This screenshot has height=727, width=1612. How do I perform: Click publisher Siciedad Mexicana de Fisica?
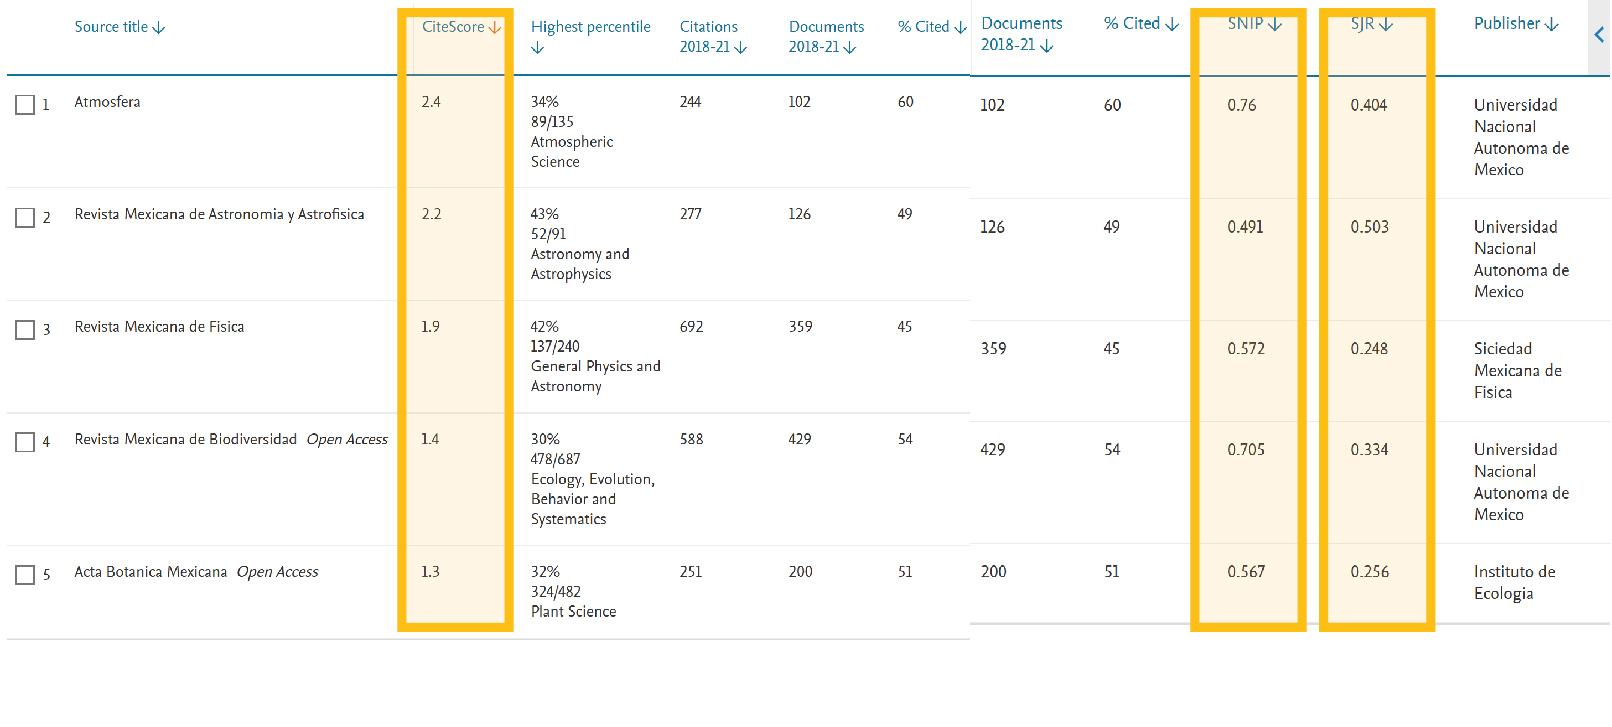click(x=1518, y=371)
